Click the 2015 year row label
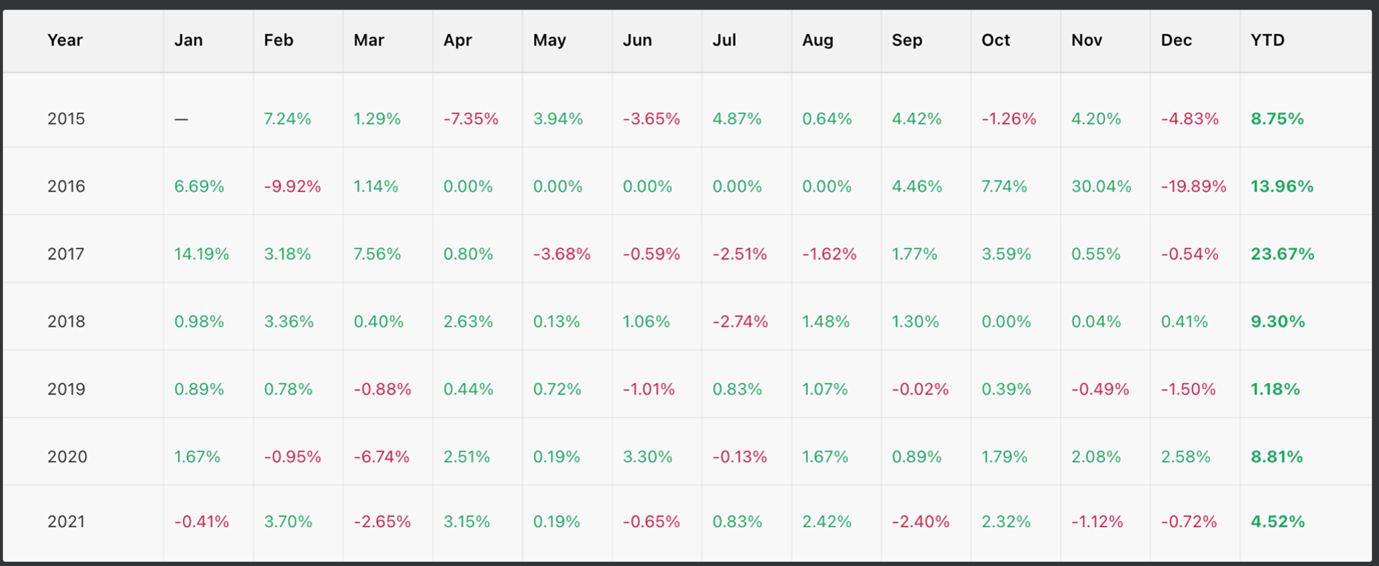1379x566 pixels. (66, 119)
